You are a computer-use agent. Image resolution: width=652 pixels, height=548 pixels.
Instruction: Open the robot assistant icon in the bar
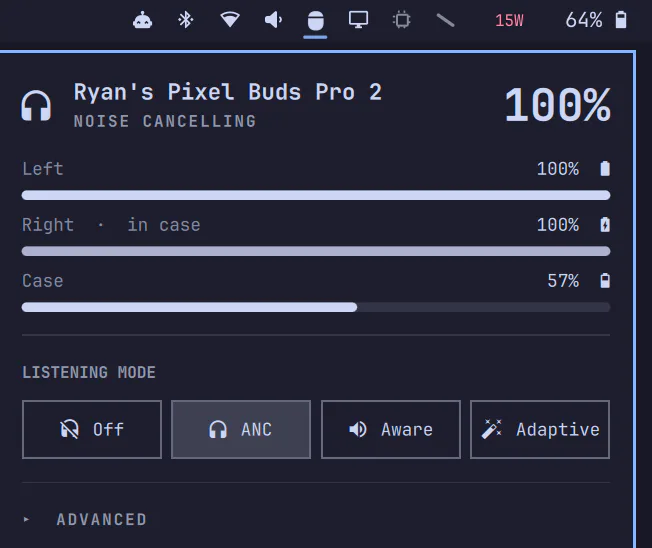click(x=142, y=20)
